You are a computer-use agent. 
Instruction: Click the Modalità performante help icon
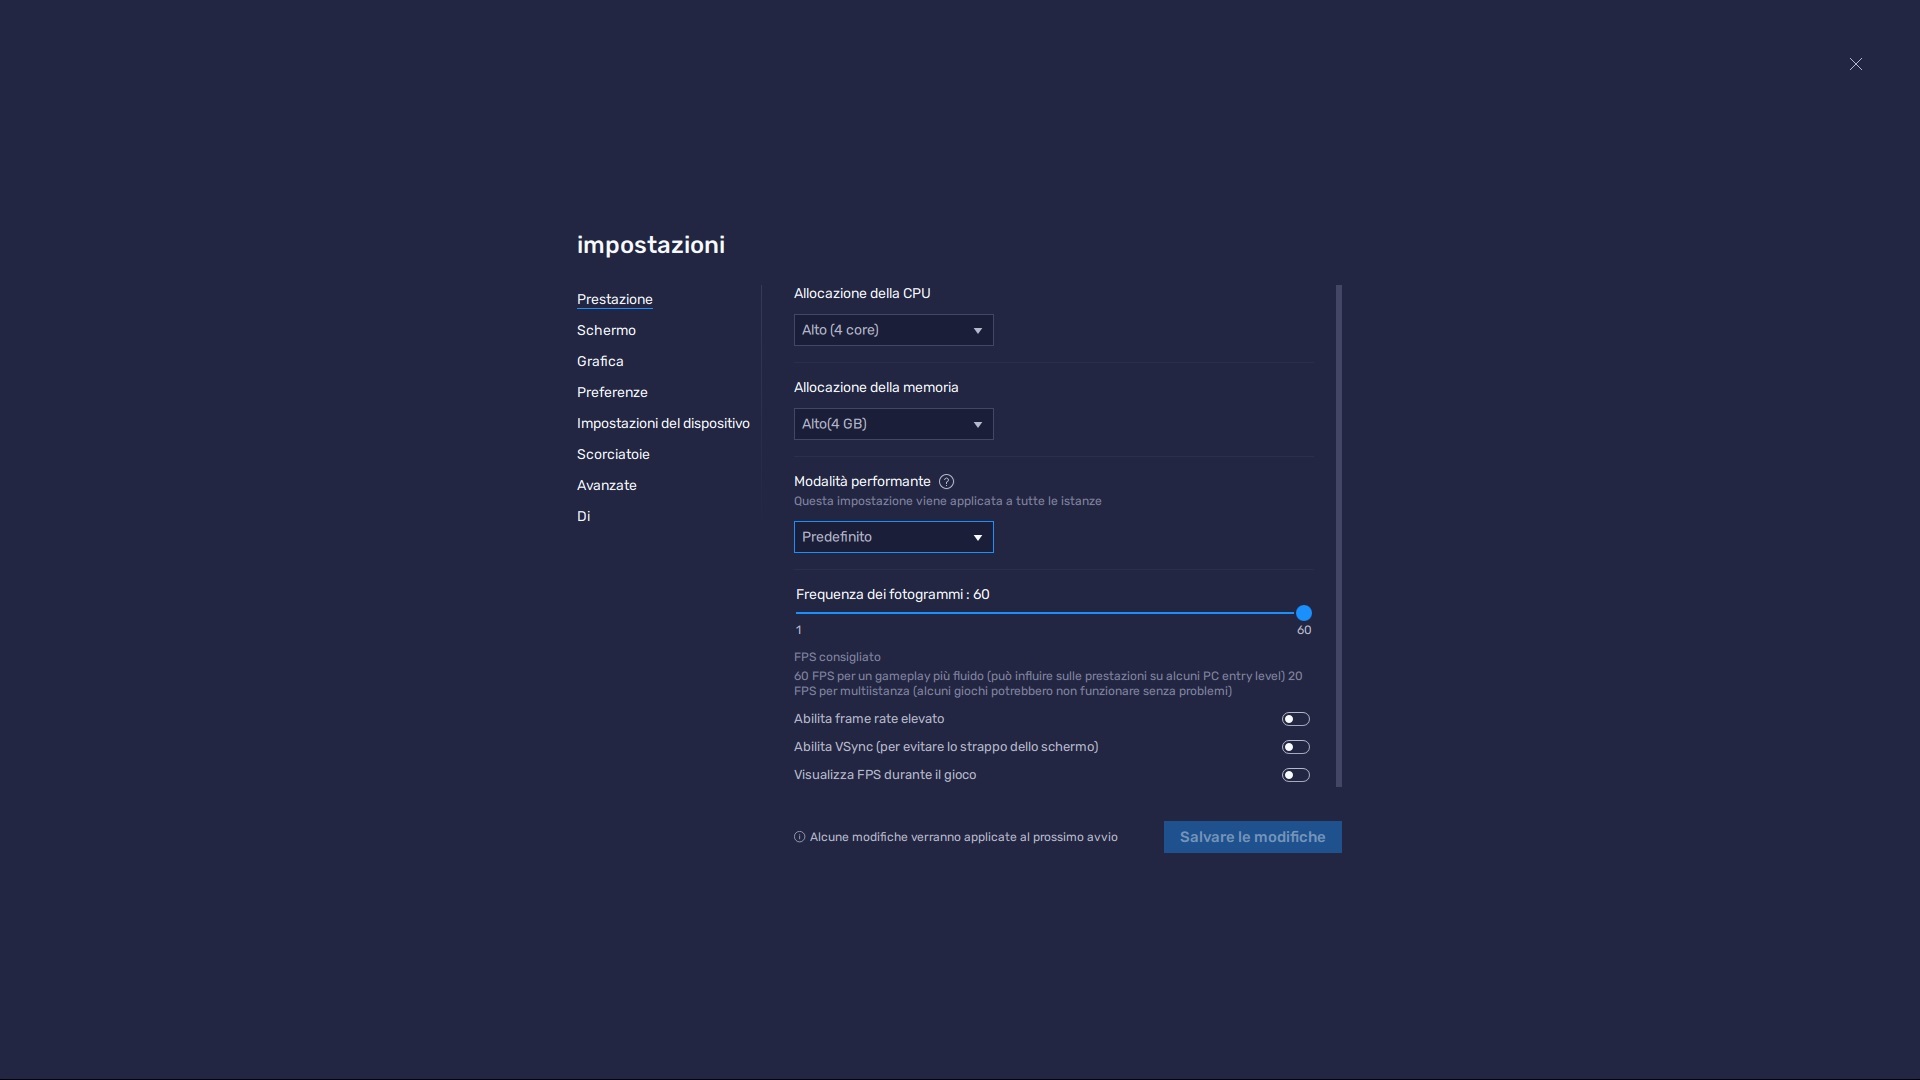pos(946,482)
